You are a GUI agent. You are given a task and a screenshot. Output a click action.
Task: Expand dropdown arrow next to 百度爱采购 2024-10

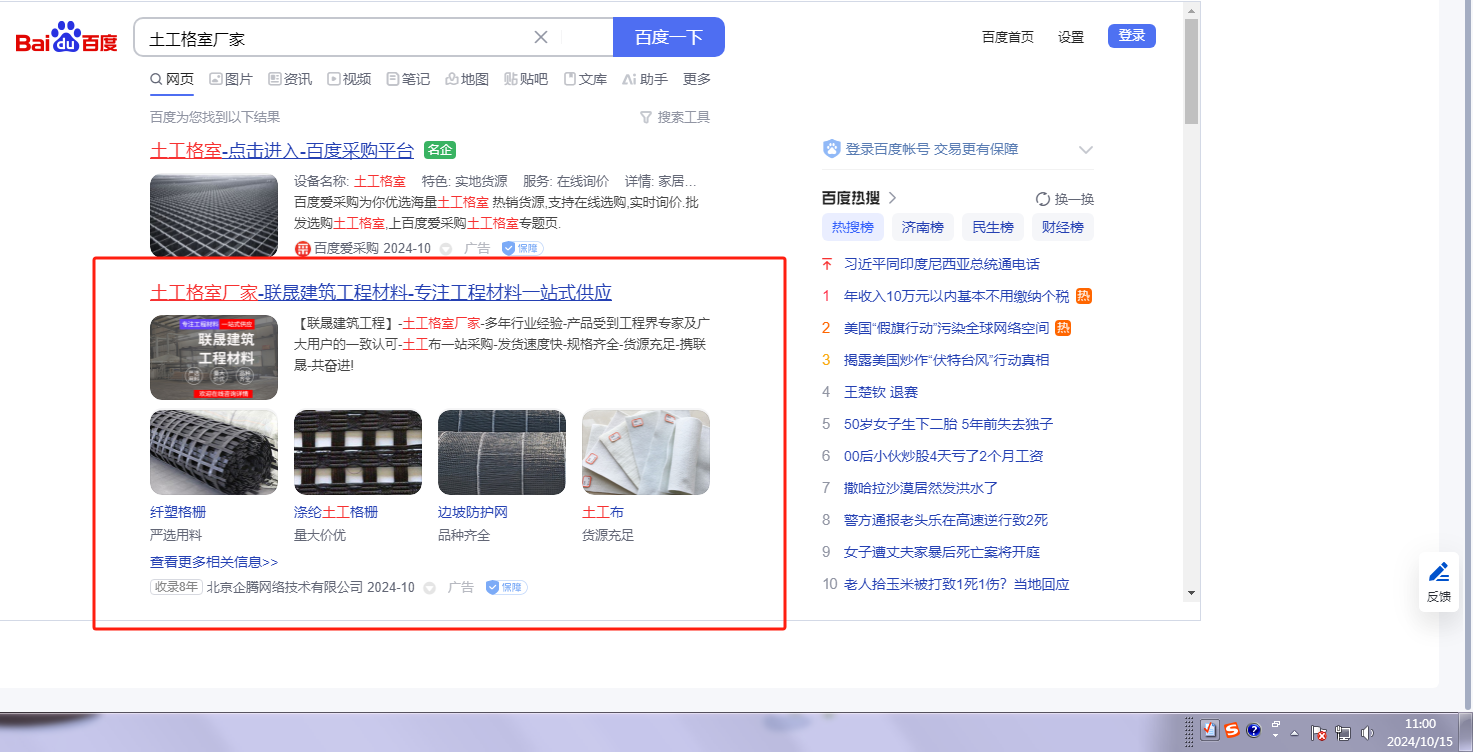pyautogui.click(x=446, y=248)
